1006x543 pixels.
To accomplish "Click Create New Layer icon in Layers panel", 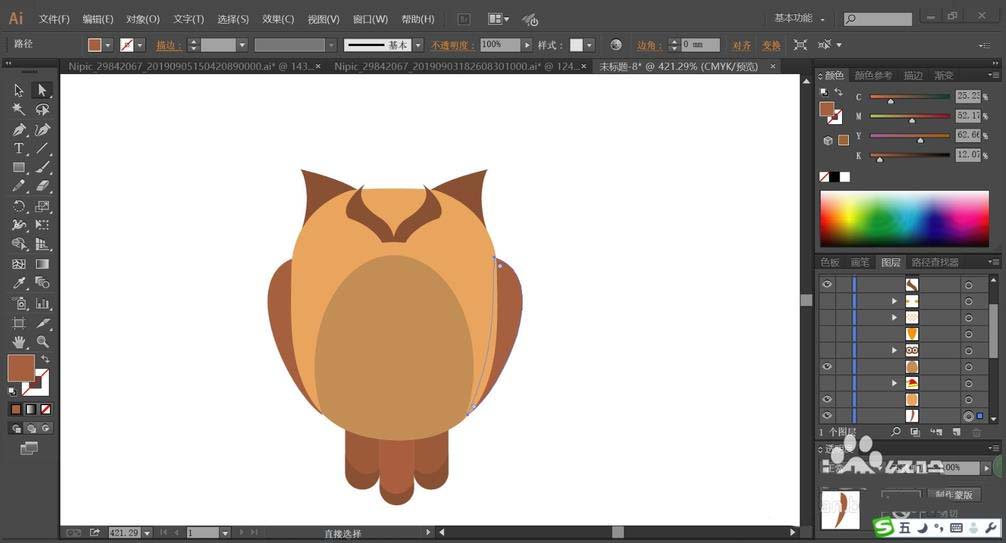I will (x=956, y=432).
